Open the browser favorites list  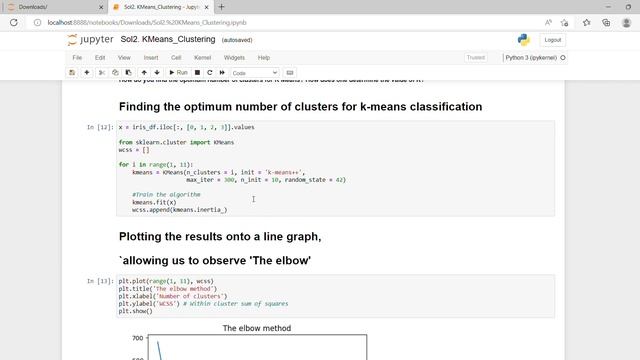point(587,22)
